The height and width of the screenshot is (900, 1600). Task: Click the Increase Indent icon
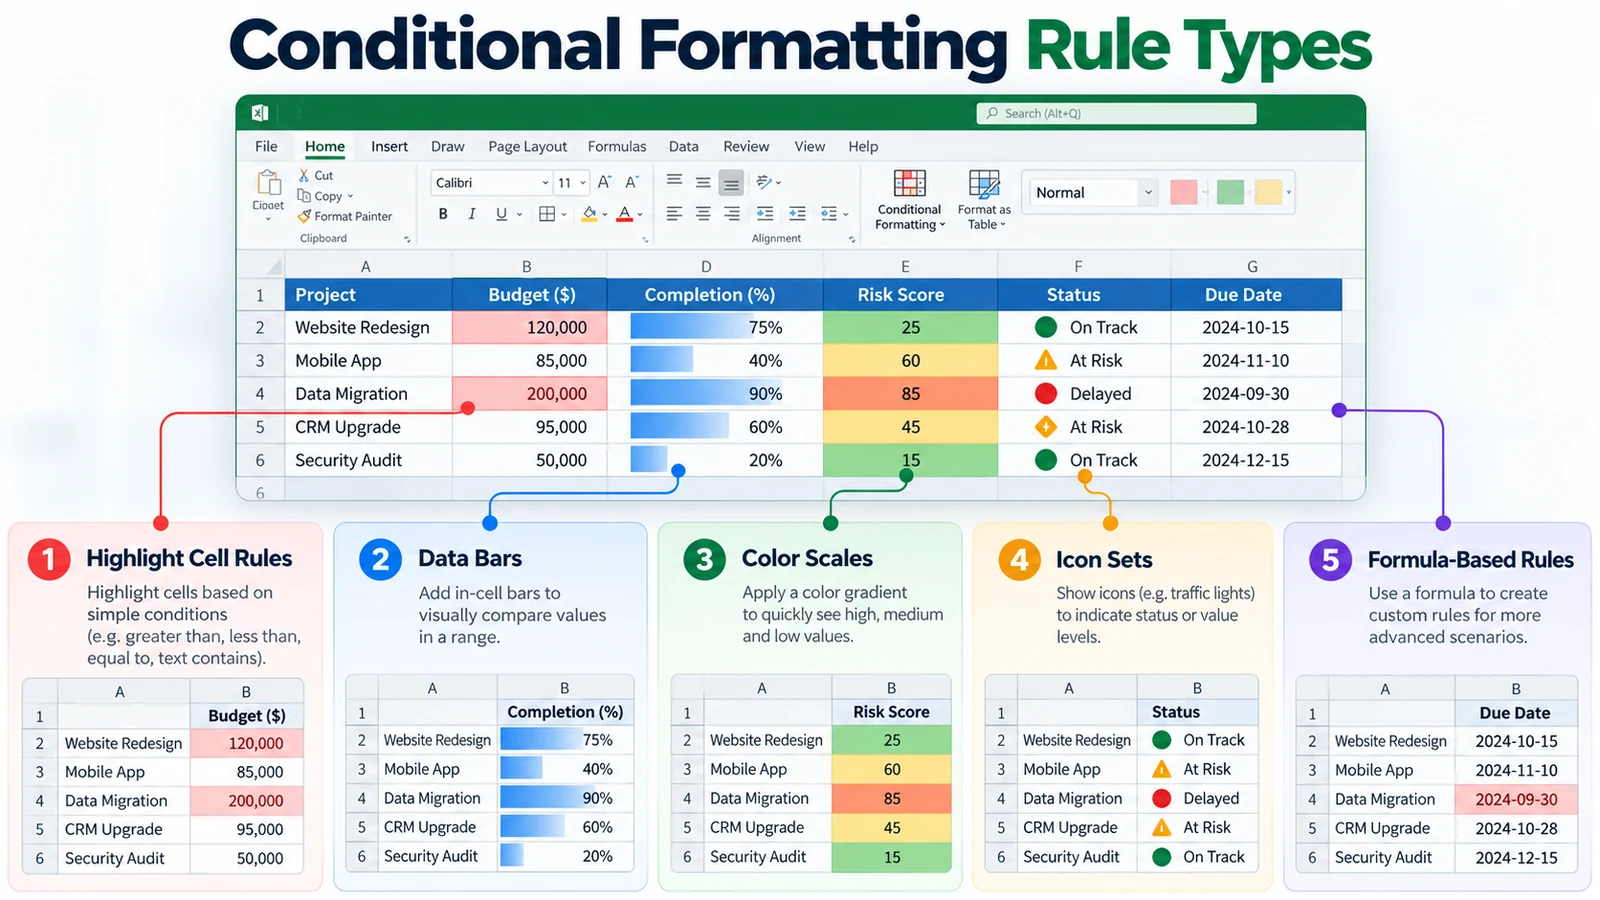click(x=797, y=214)
